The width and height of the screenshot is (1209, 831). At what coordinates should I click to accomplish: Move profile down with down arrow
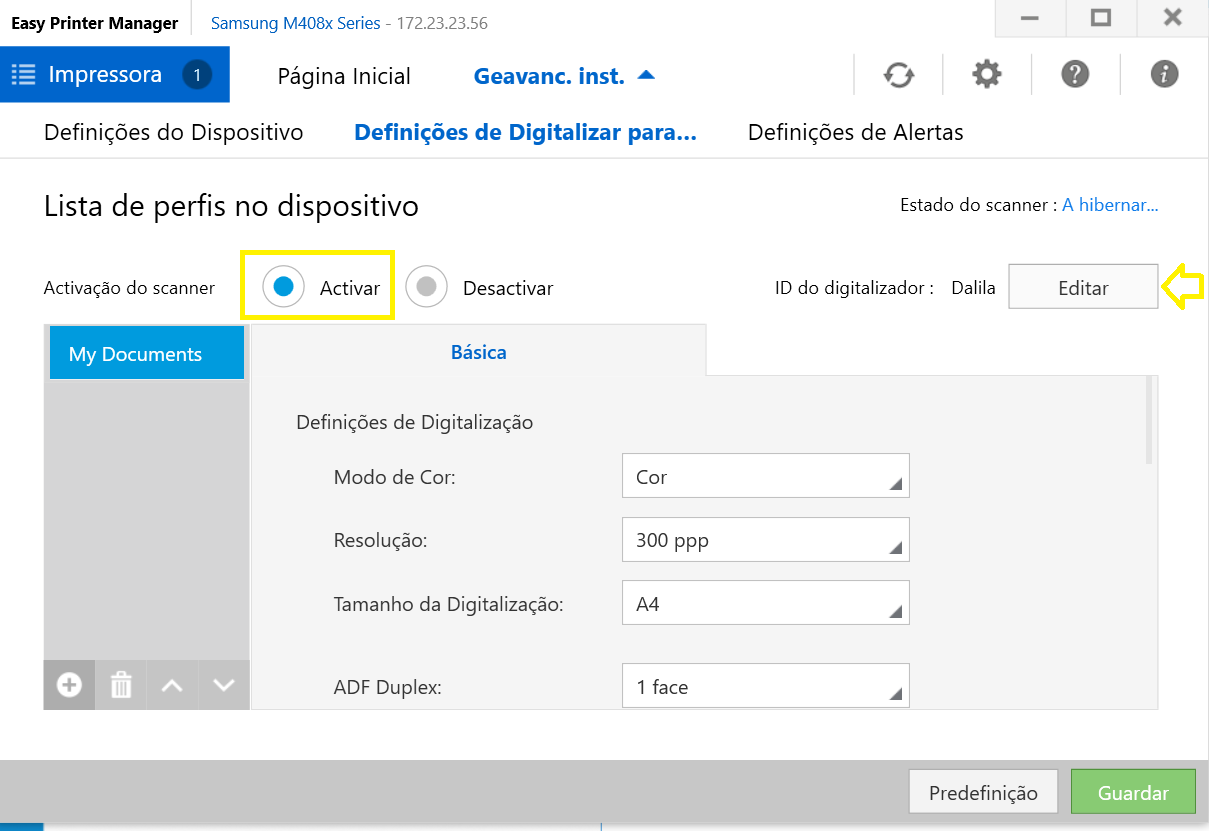point(224,685)
